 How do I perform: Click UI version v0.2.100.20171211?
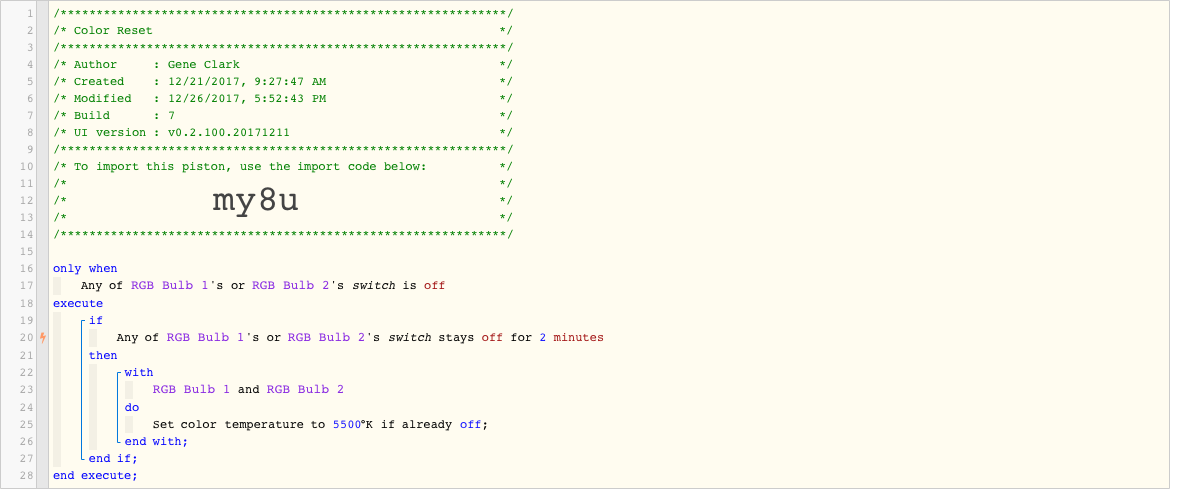(x=229, y=132)
